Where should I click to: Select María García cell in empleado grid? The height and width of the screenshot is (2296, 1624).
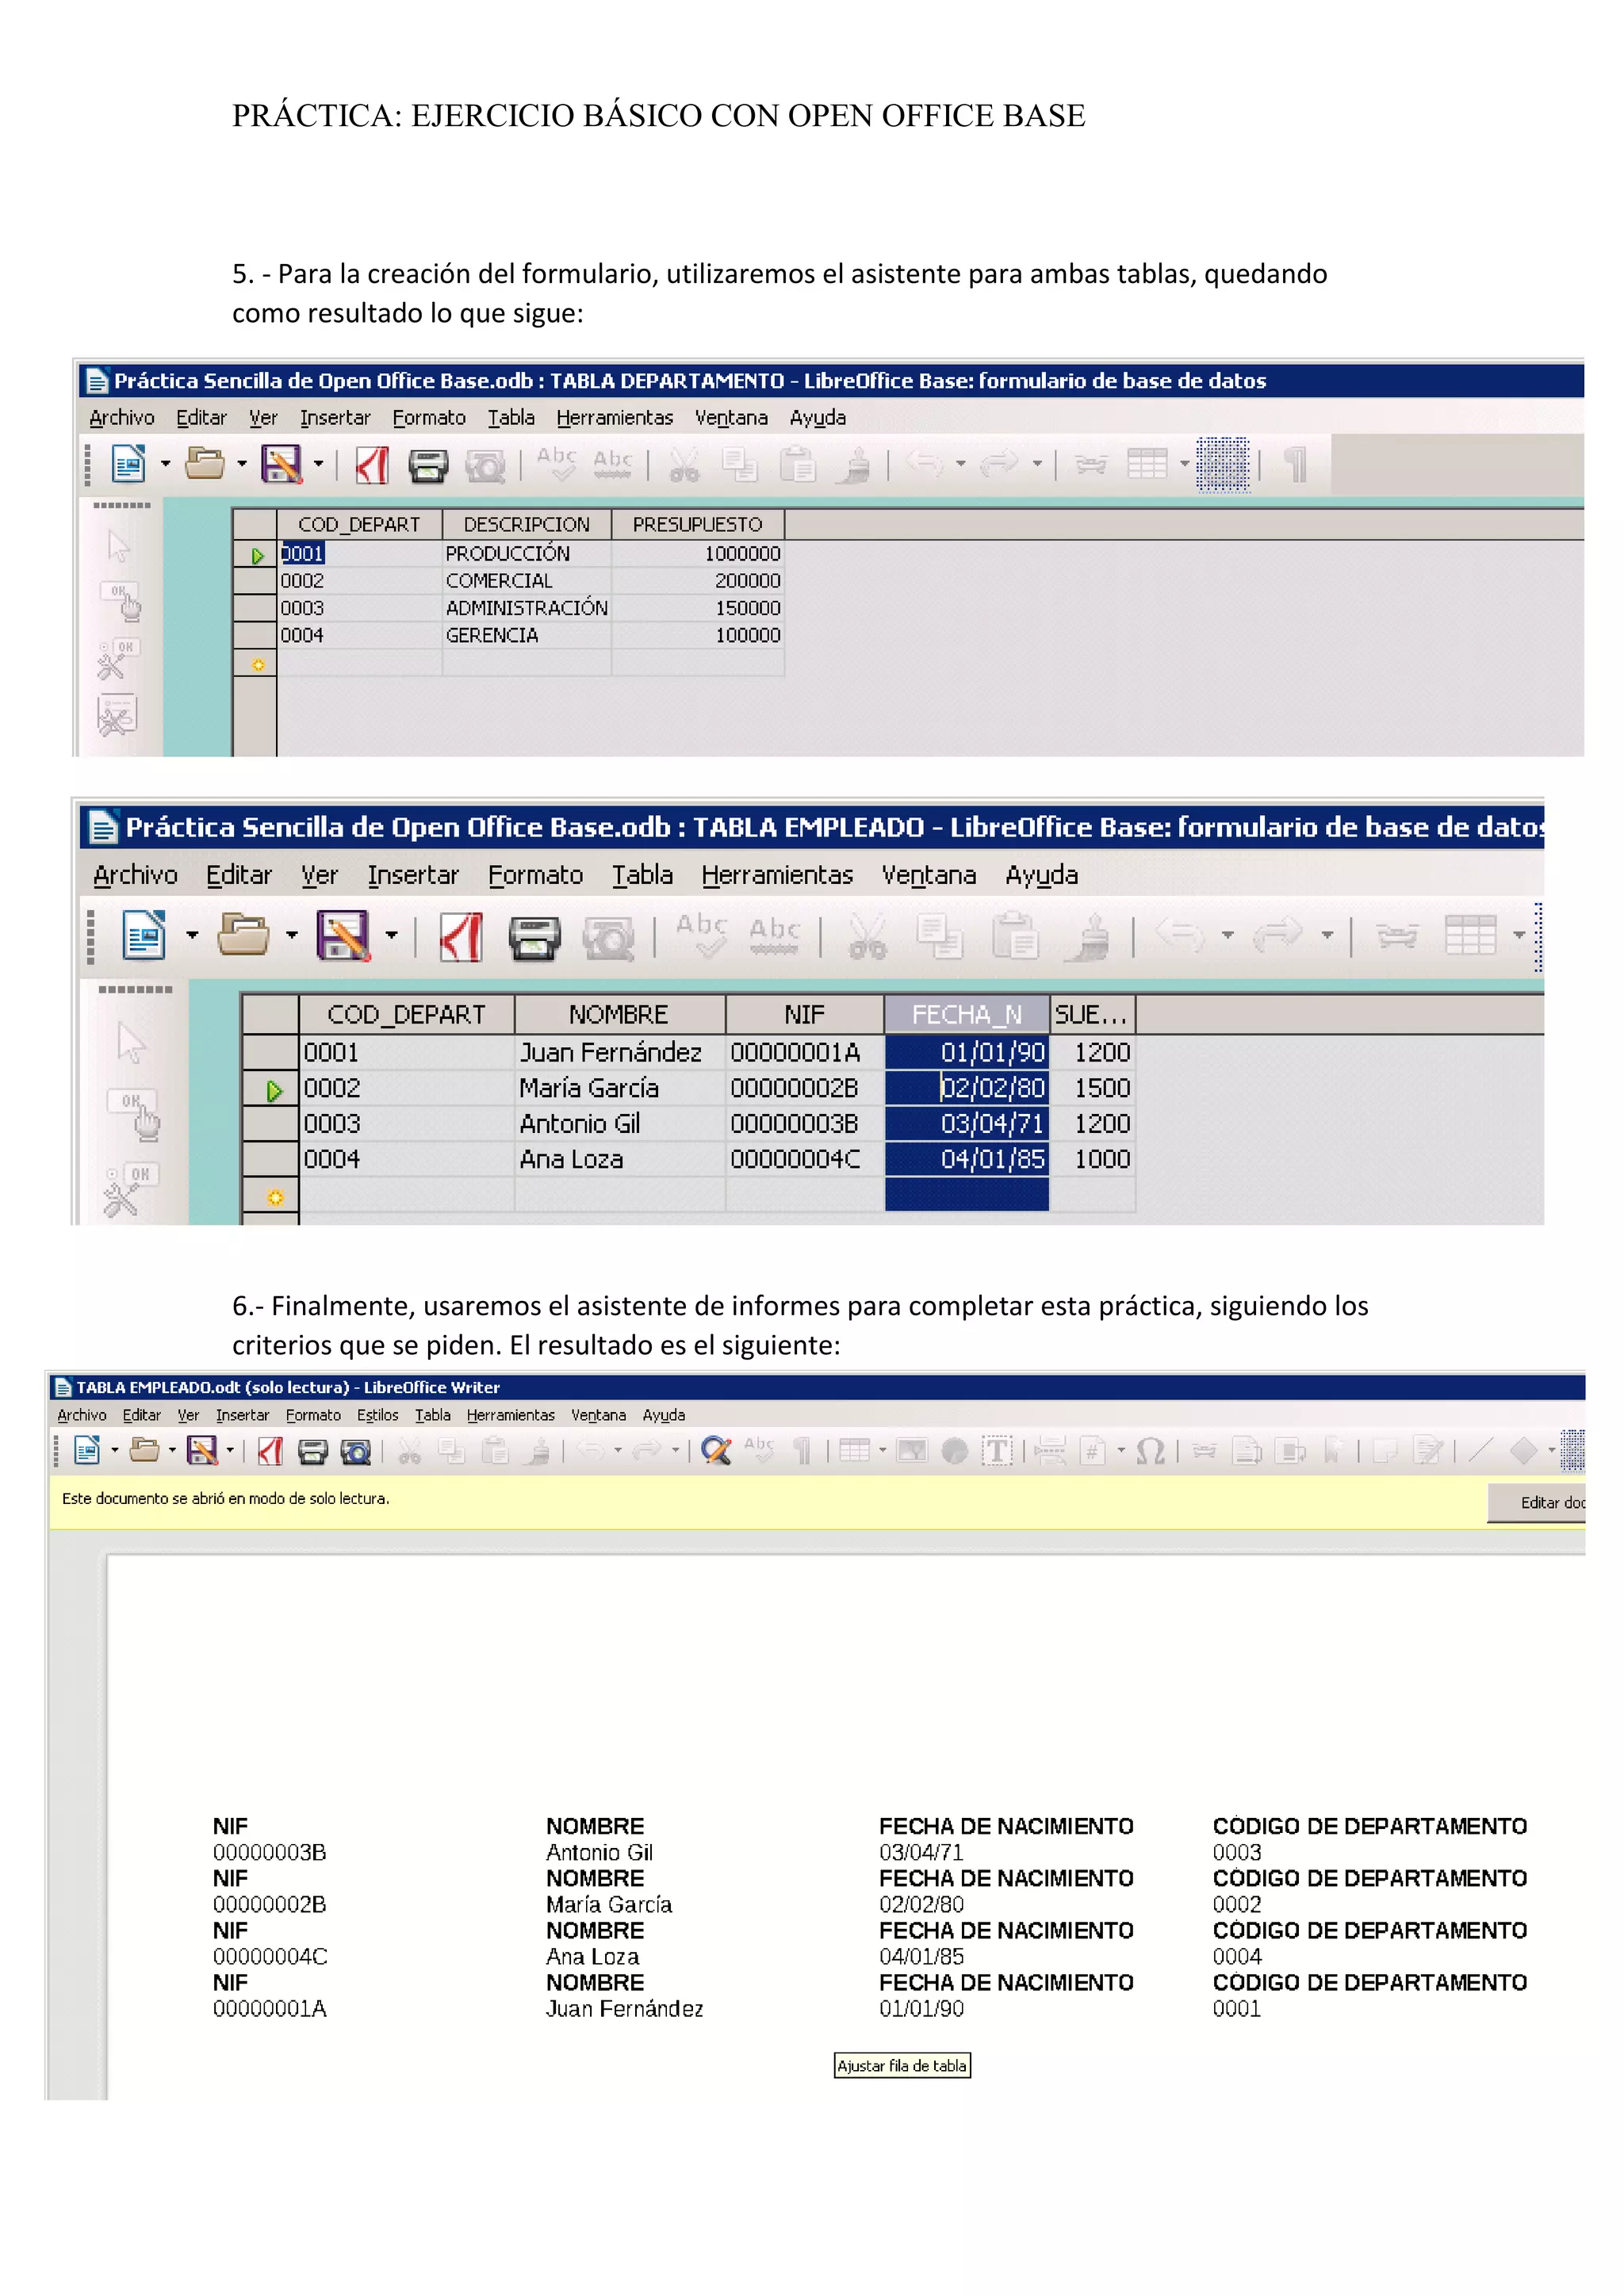click(620, 1088)
